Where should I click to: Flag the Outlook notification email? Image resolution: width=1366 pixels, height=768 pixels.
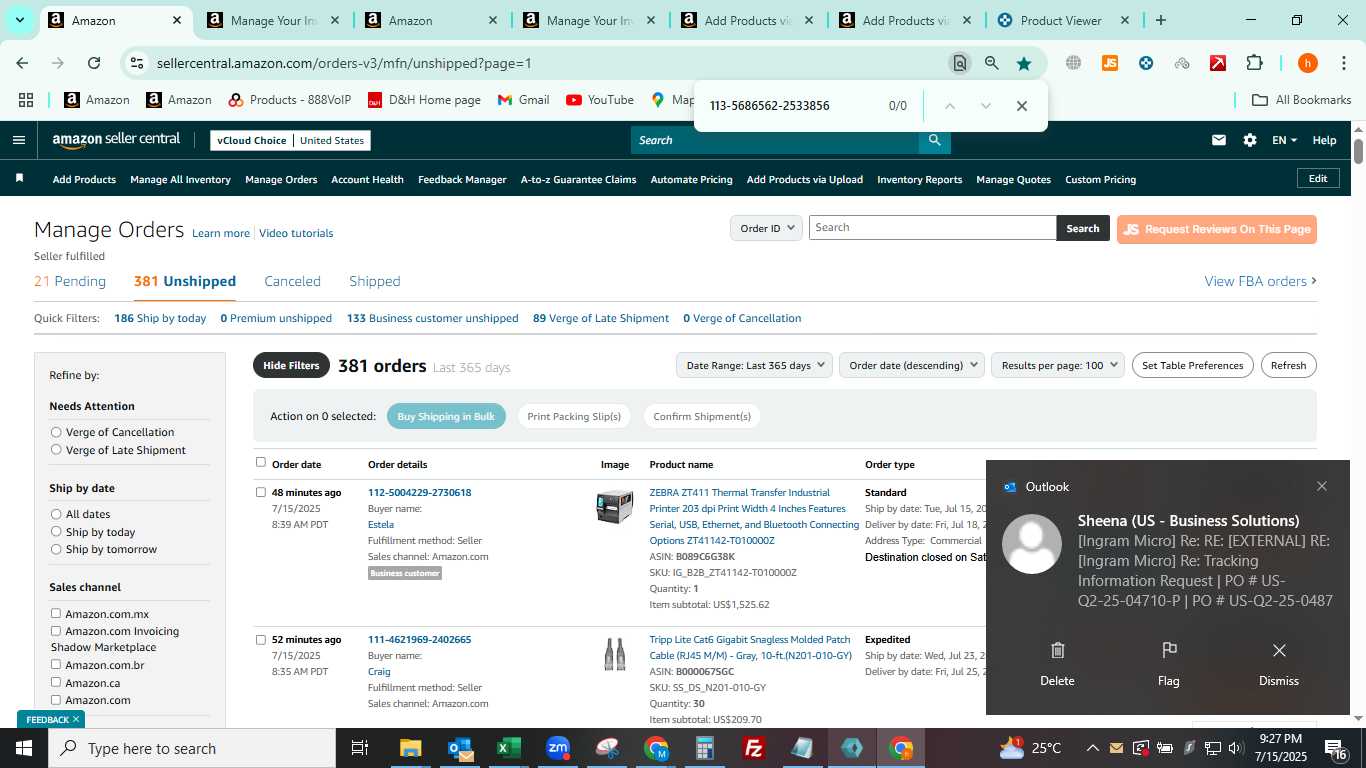1169,665
